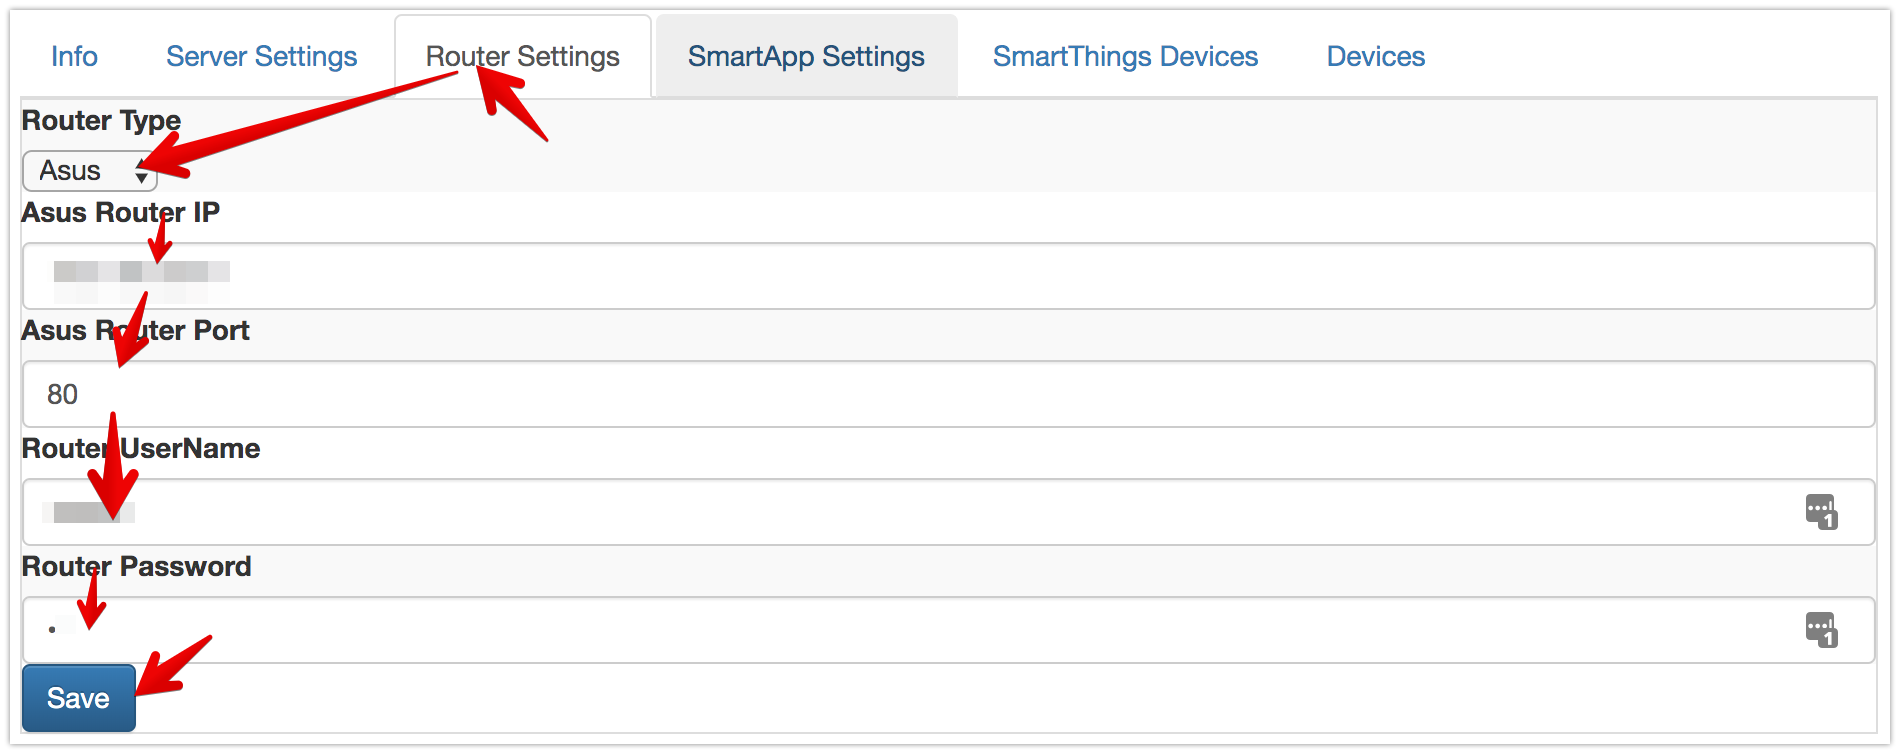Select the Router Settings tab

click(x=522, y=57)
